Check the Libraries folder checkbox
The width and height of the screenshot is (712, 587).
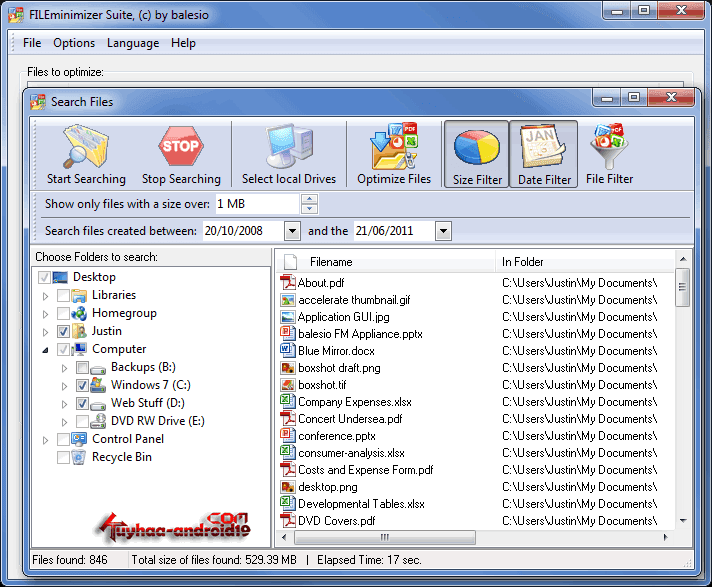(x=63, y=296)
